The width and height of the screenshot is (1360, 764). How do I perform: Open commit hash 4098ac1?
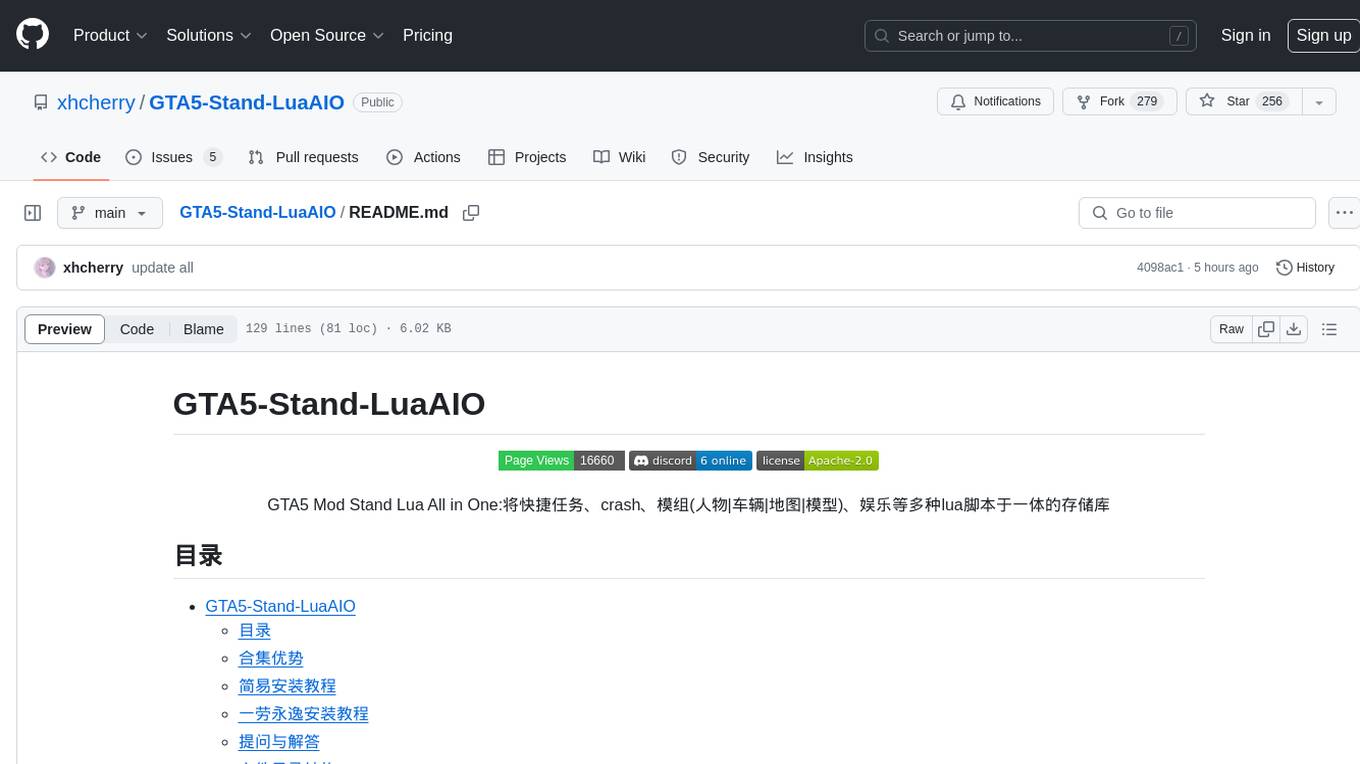click(1160, 268)
